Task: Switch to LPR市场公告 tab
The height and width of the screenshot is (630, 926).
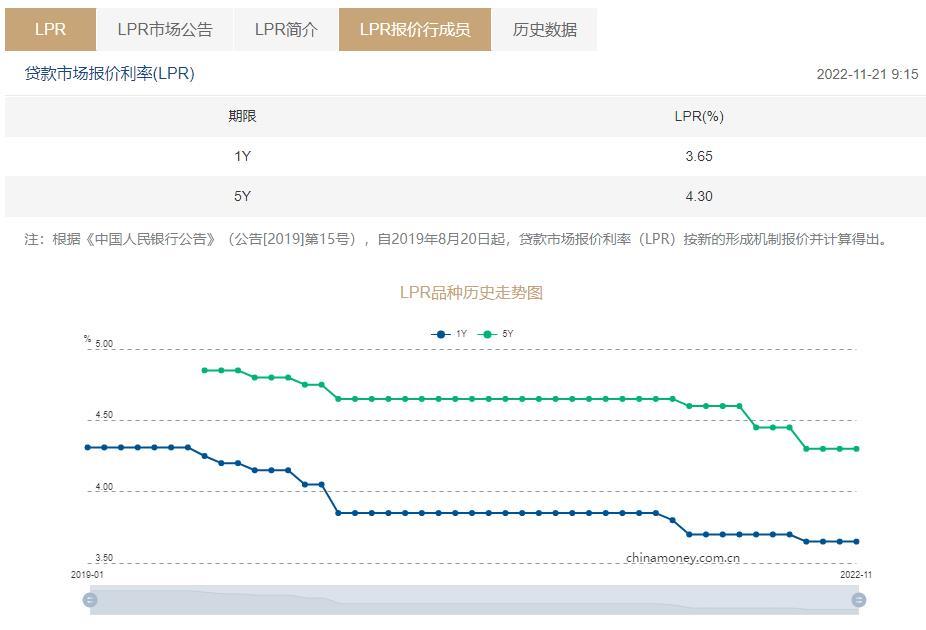Action: click(x=165, y=30)
